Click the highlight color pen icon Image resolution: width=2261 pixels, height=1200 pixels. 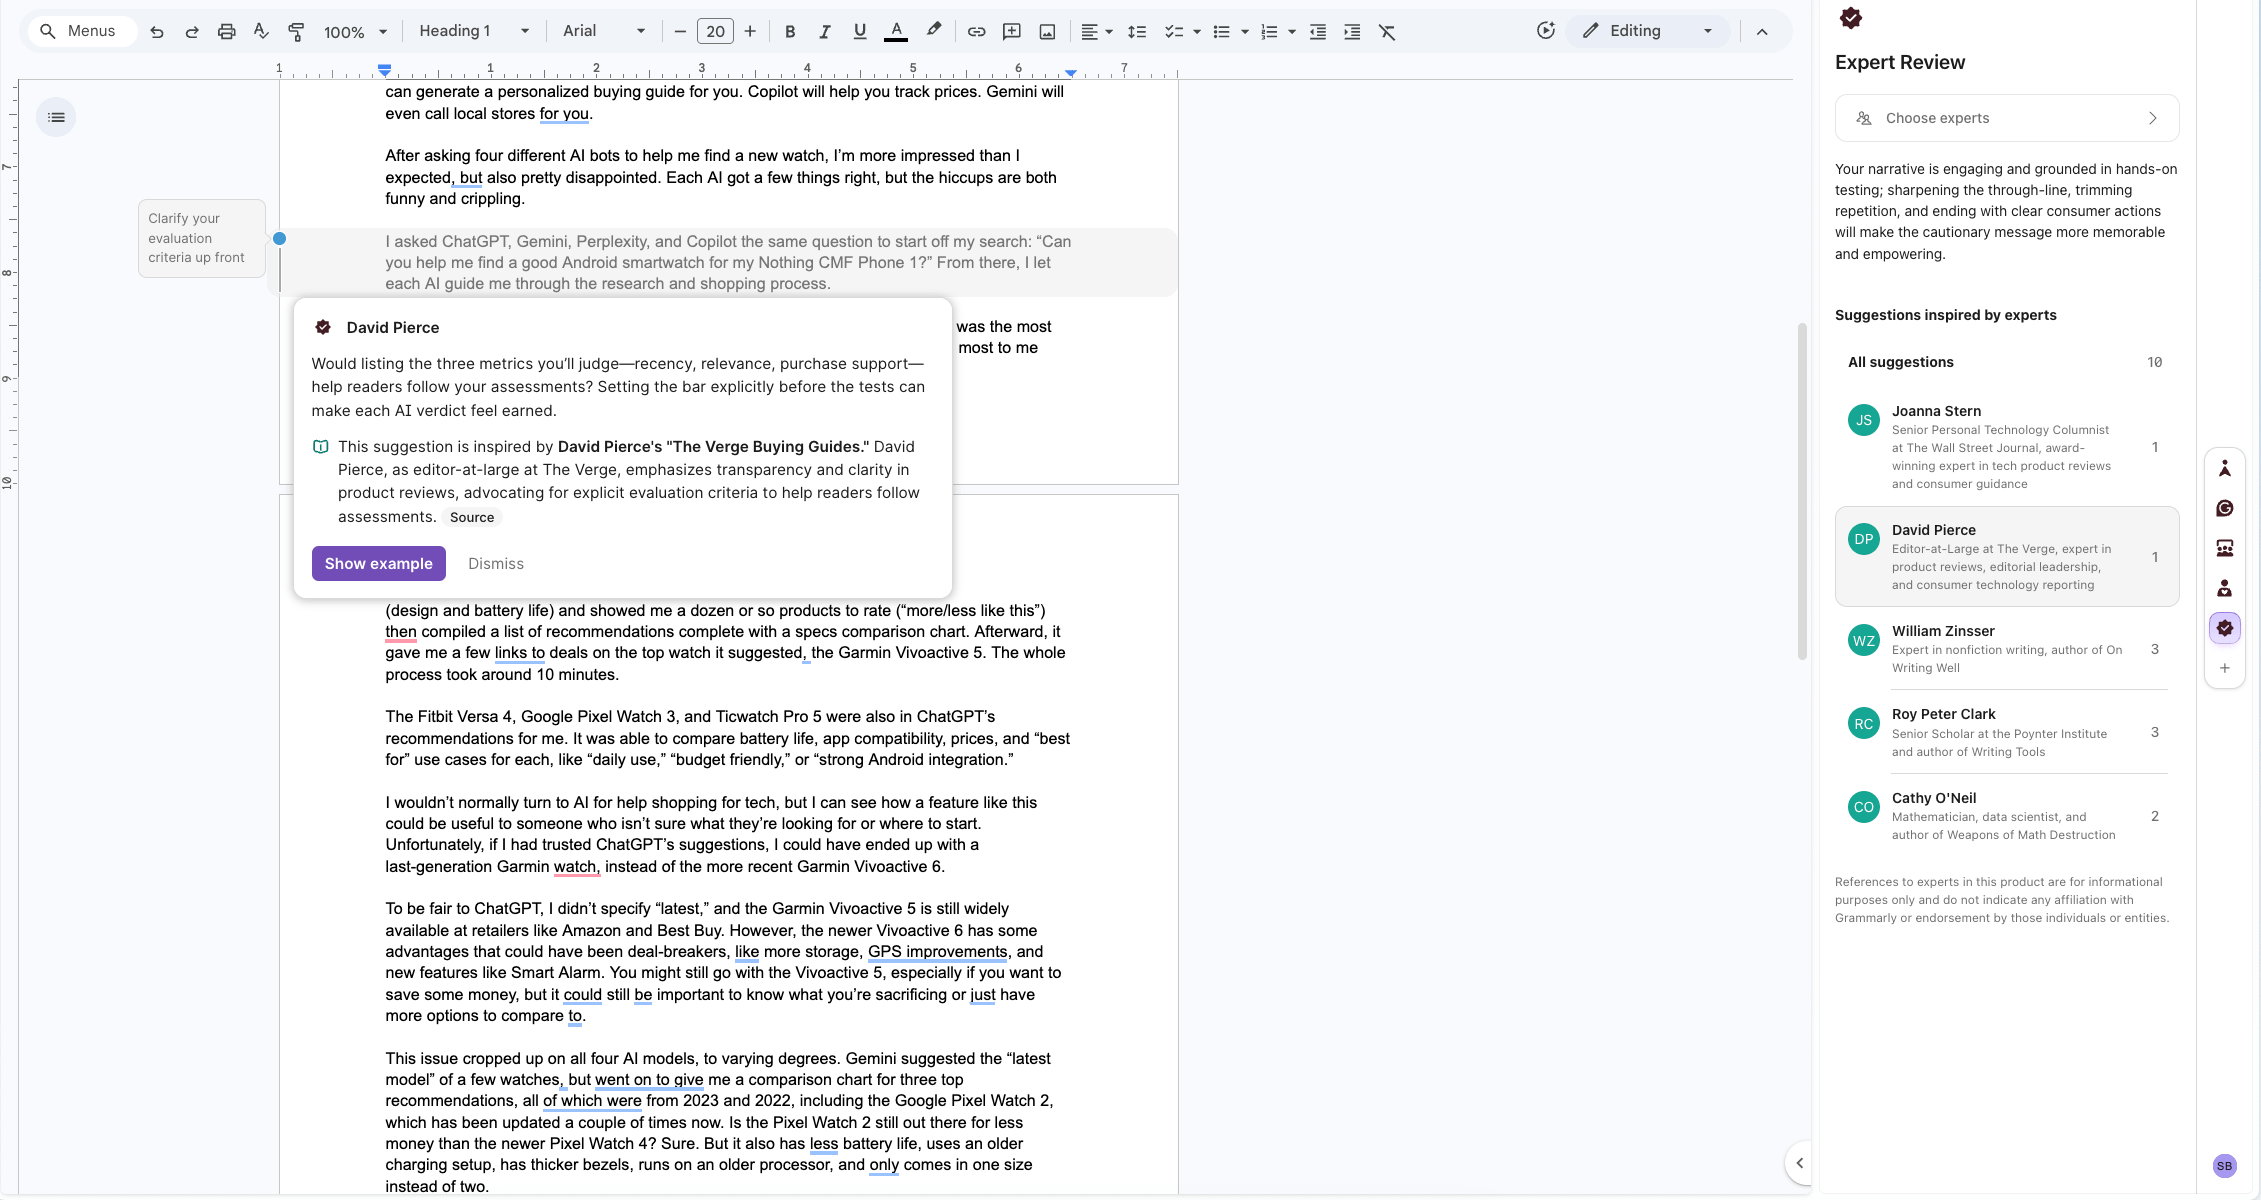point(933,31)
